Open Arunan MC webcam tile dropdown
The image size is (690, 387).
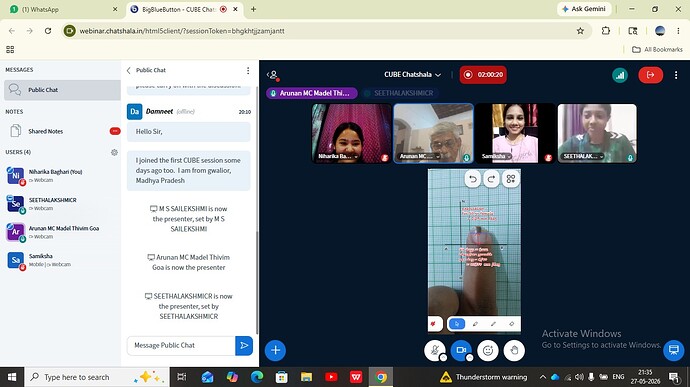click(437, 157)
